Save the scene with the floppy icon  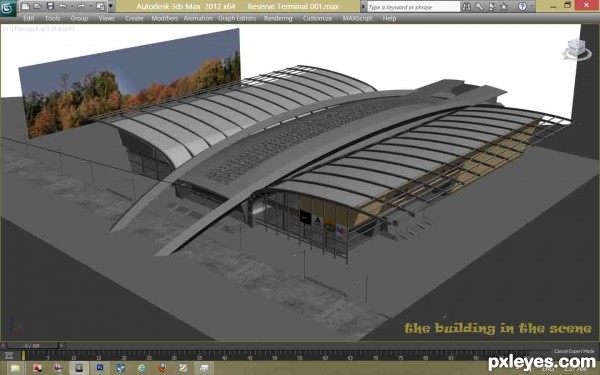50,6
